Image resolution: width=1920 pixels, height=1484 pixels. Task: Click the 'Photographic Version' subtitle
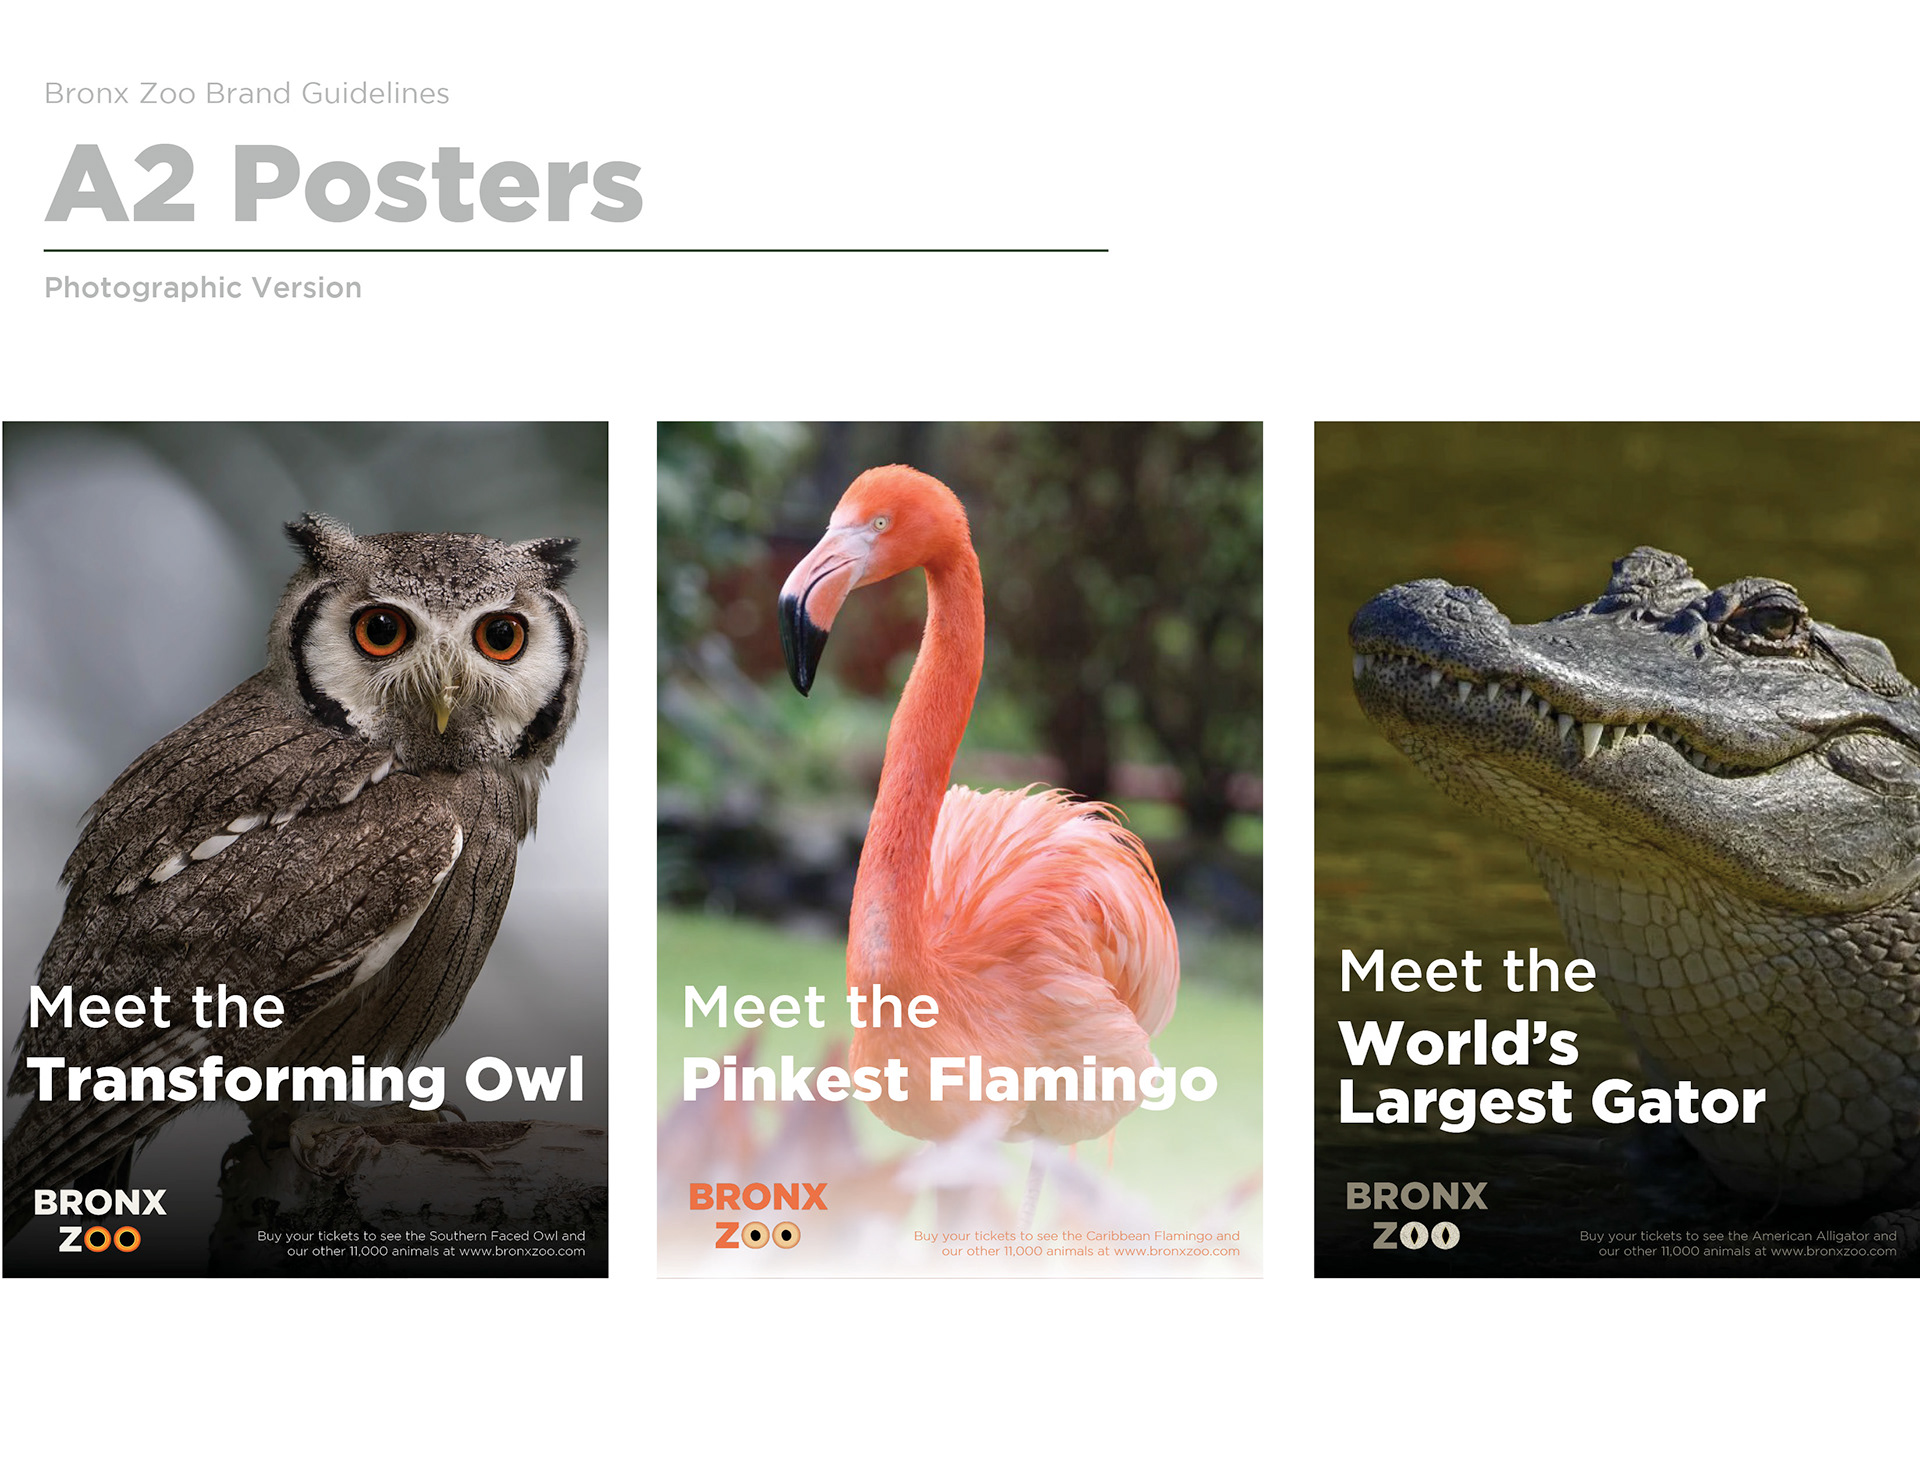tap(203, 288)
